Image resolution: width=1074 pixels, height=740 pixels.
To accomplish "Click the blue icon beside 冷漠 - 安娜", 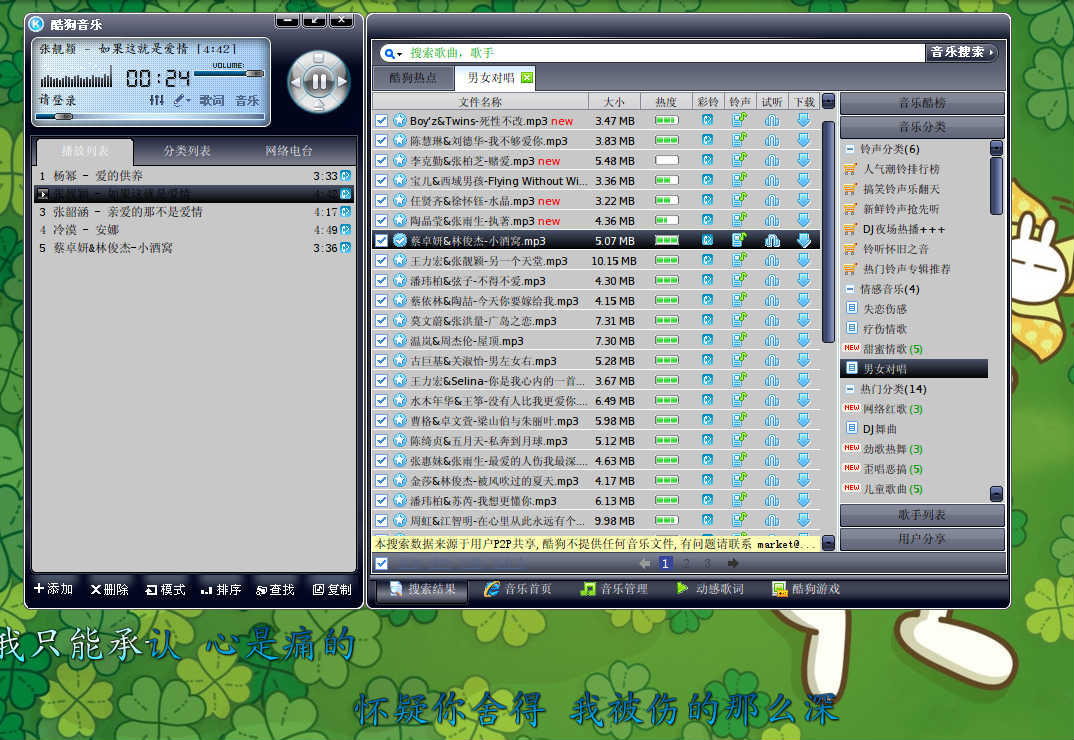I will click(x=346, y=230).
